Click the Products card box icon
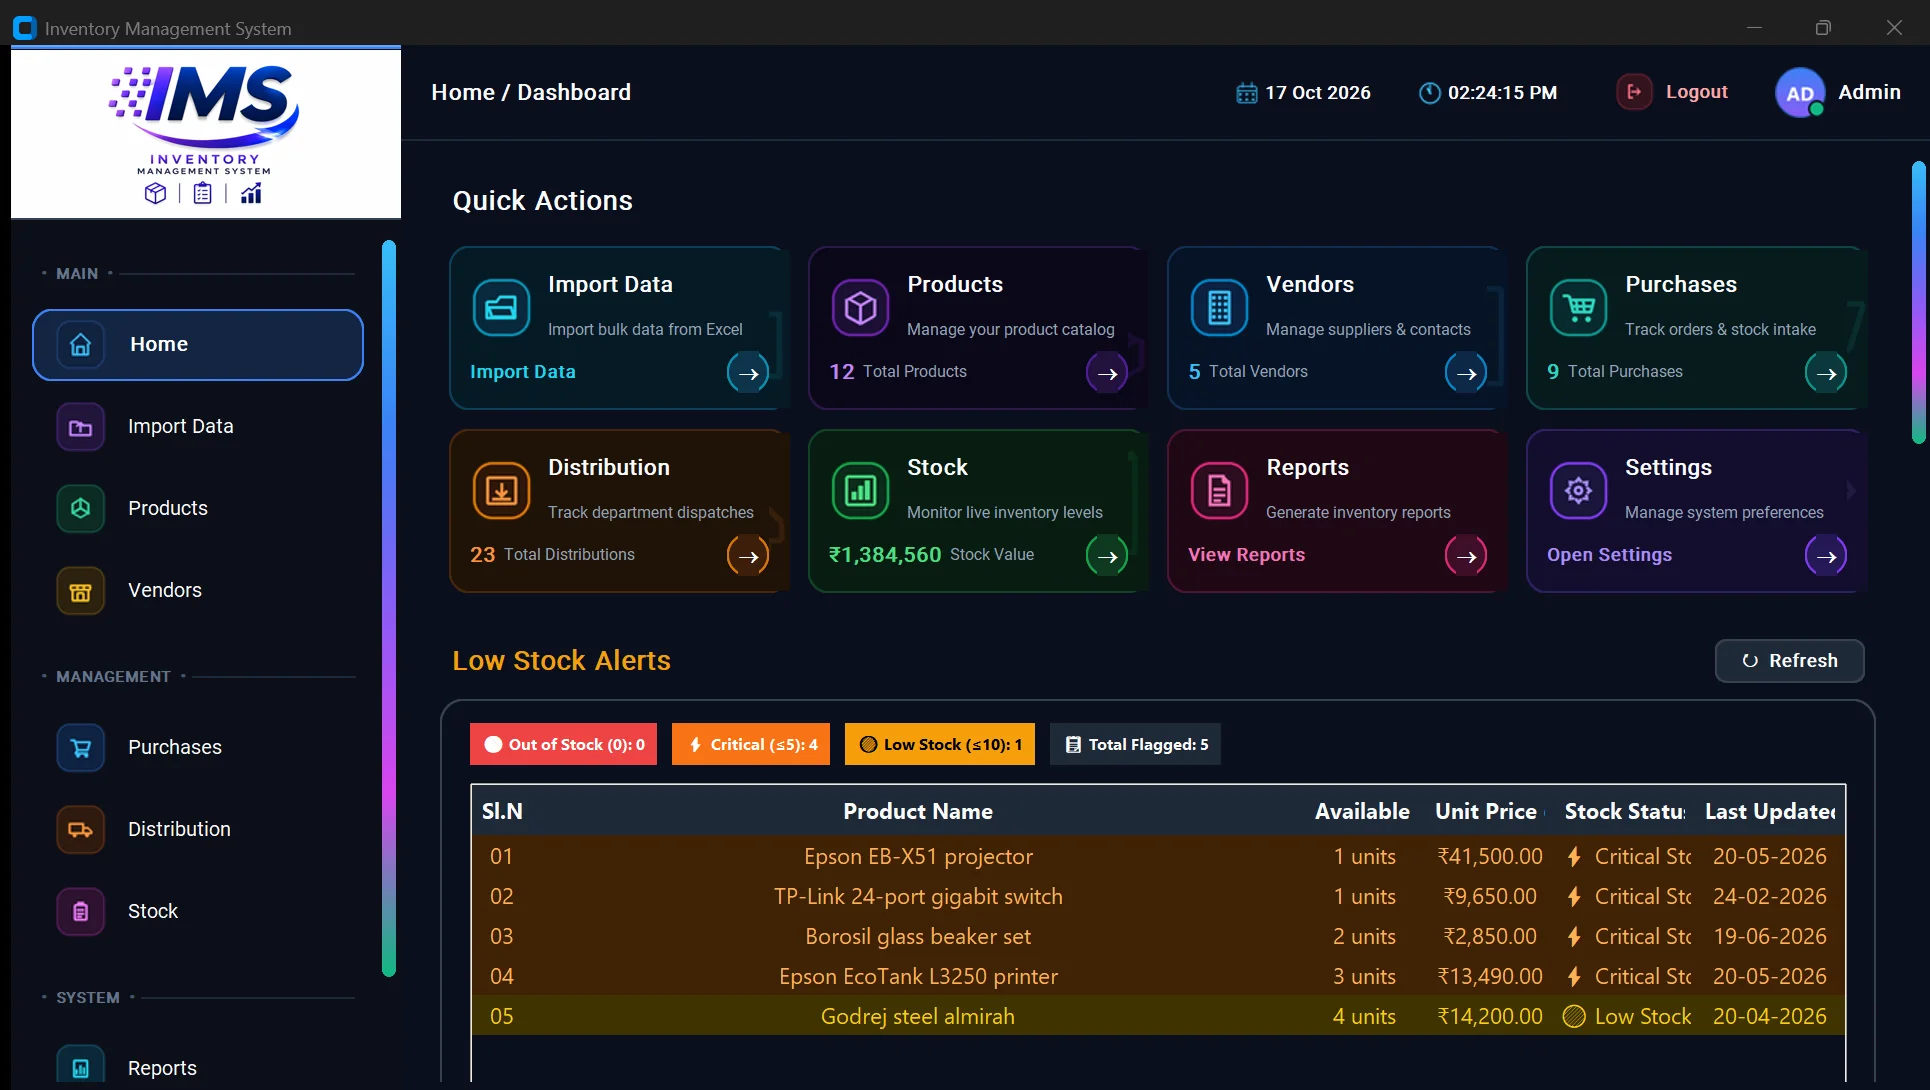The width and height of the screenshot is (1930, 1090). pyautogui.click(x=860, y=307)
